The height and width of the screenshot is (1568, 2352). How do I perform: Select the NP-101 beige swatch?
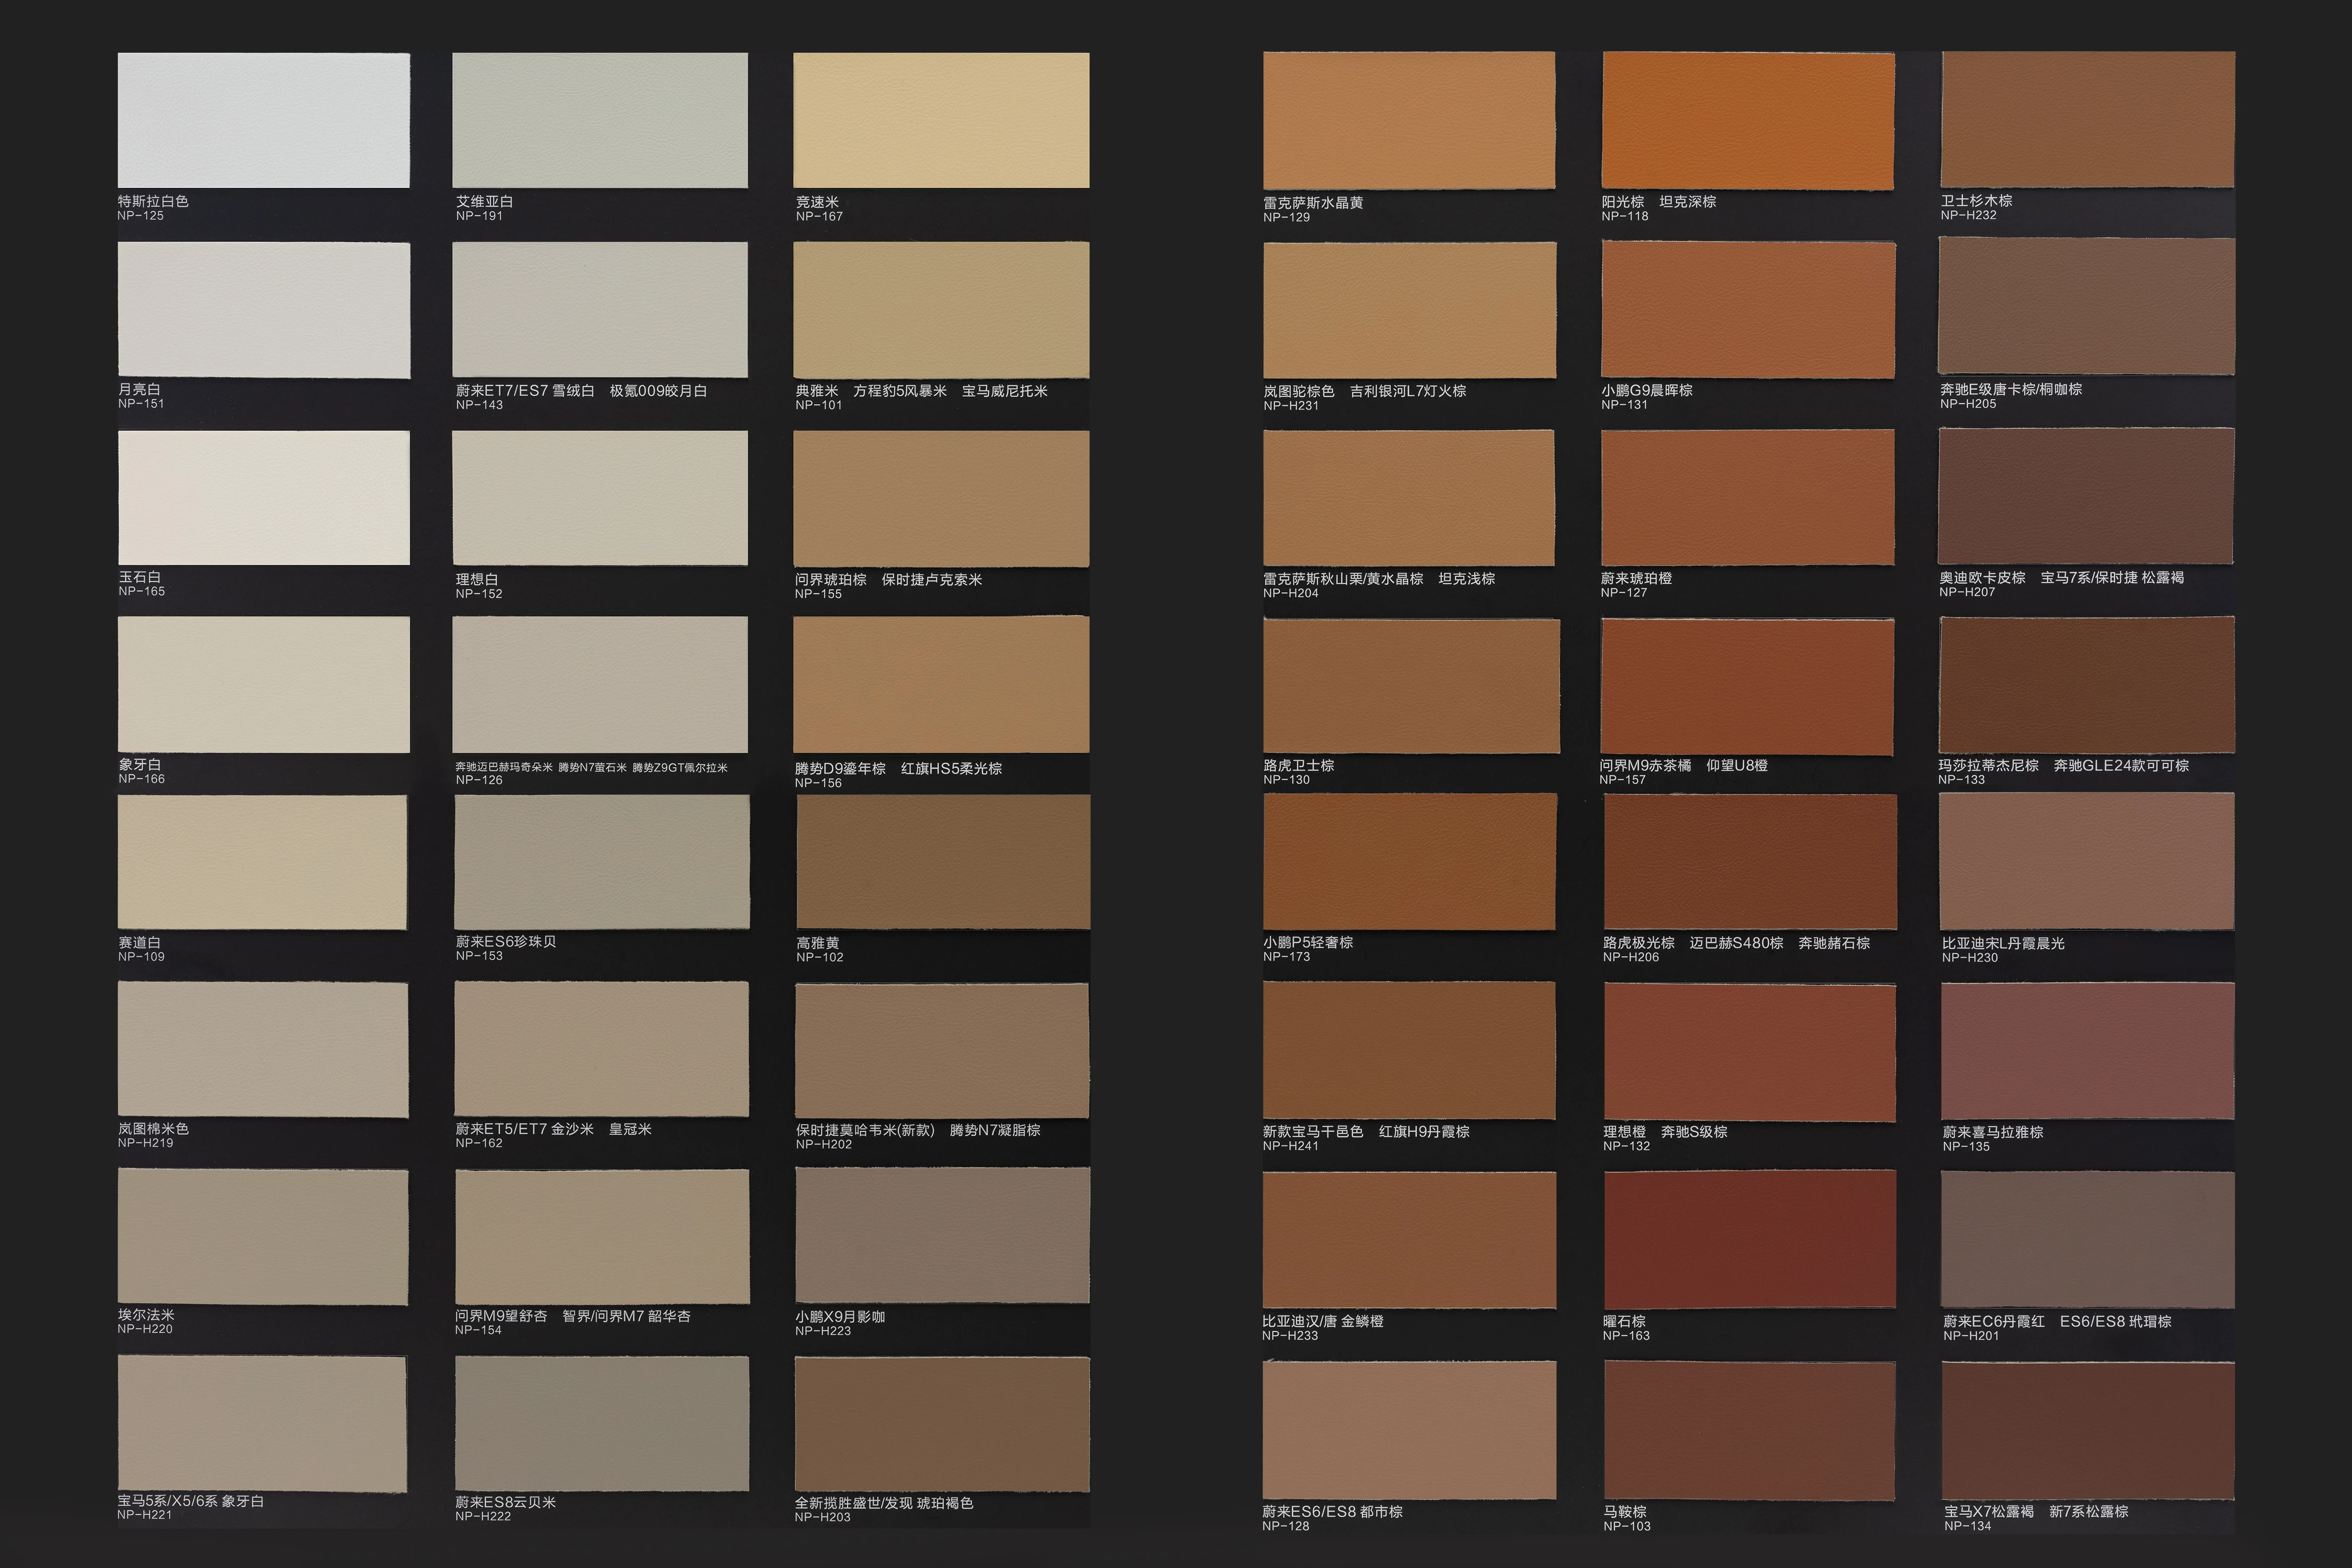coord(941,310)
